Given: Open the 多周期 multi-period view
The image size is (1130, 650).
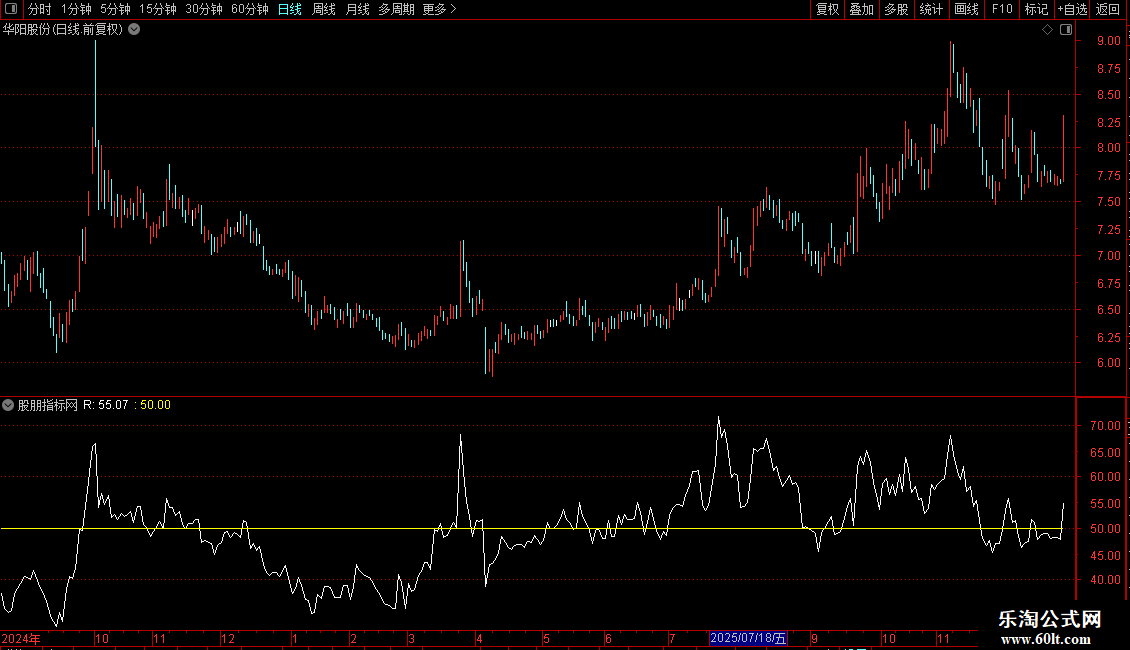Looking at the screenshot, I should [396, 9].
